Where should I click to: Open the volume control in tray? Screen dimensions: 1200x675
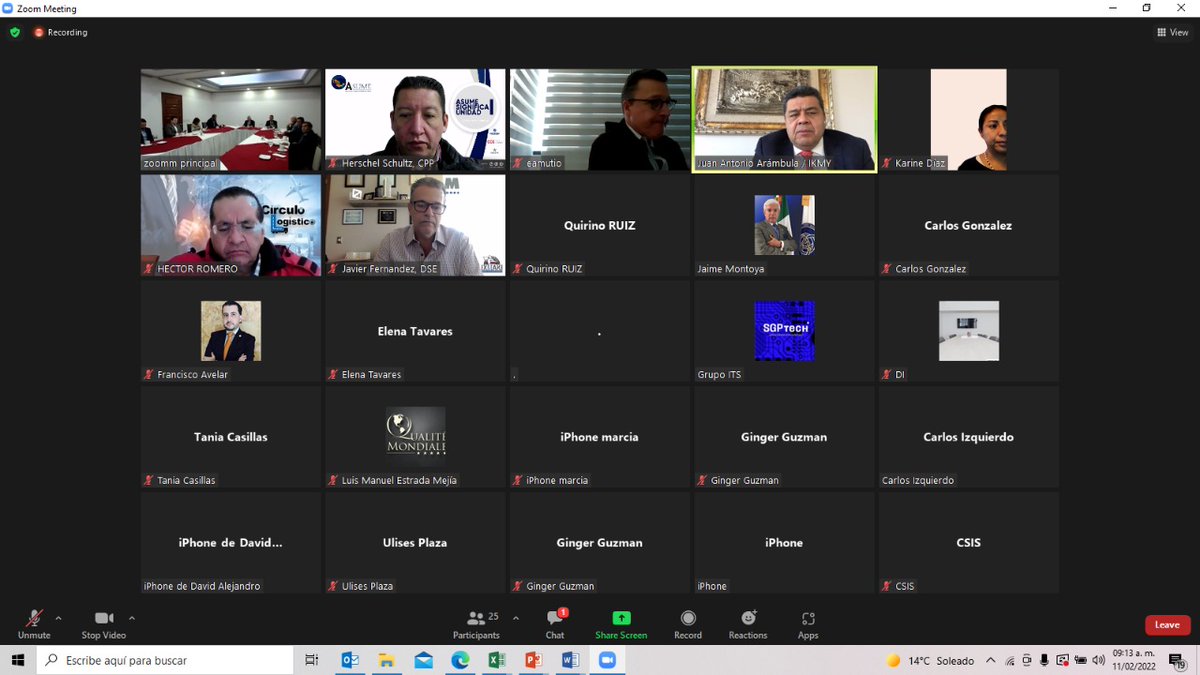[x=1099, y=661]
